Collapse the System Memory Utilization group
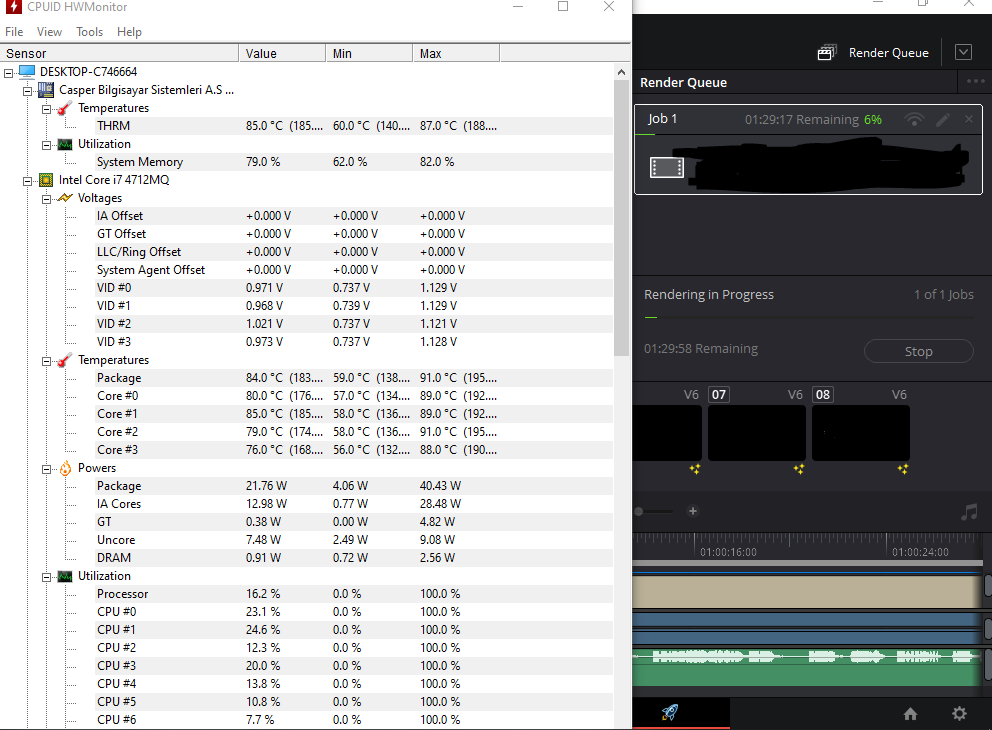 click(46, 145)
